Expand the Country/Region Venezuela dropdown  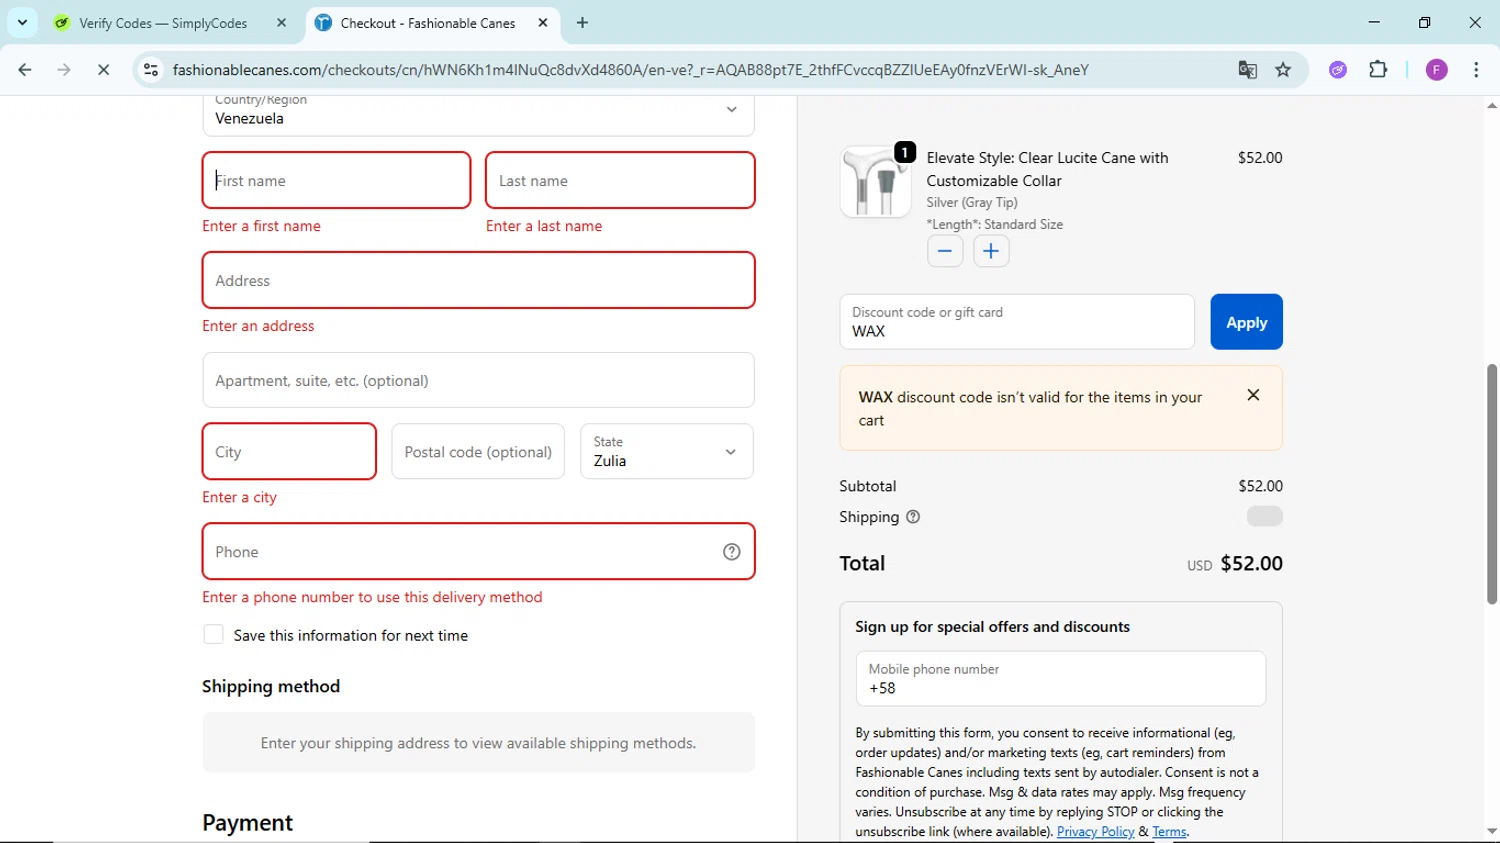pyautogui.click(x=478, y=113)
